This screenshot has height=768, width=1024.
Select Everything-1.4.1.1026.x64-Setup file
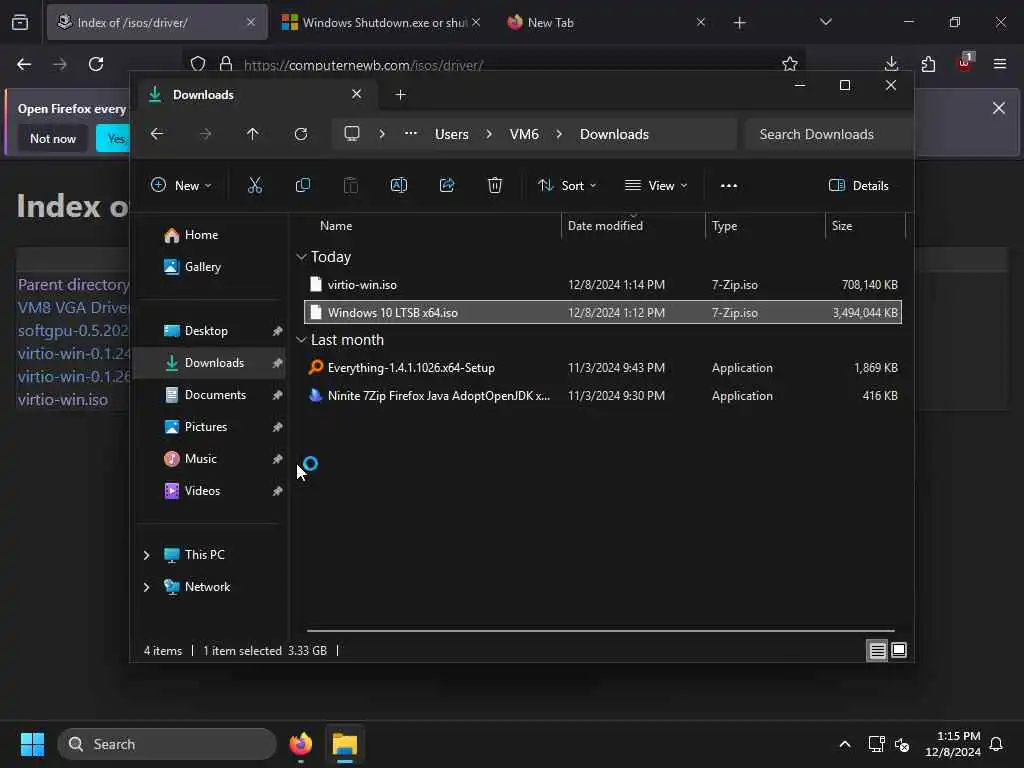click(x=603, y=368)
